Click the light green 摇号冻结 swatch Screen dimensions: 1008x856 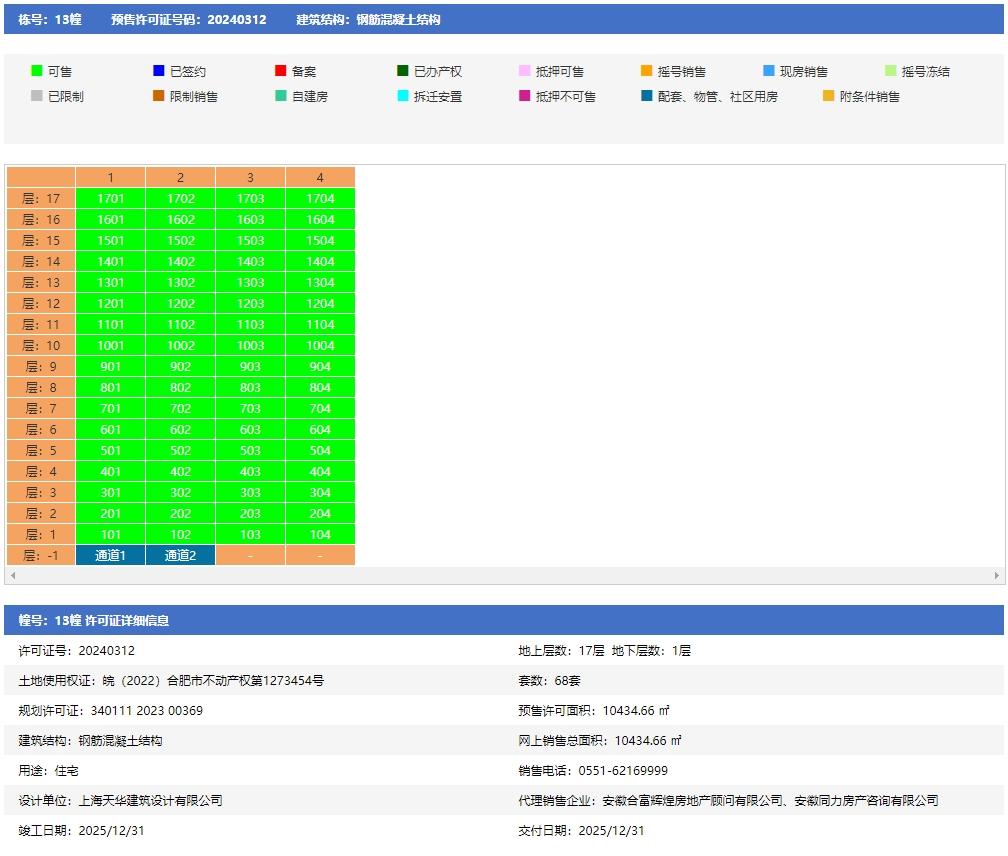(890, 71)
